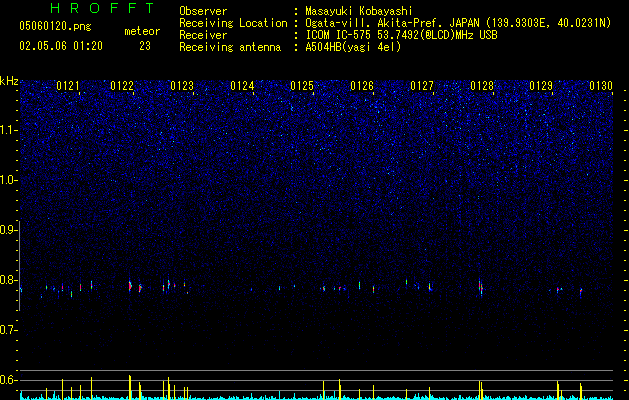Click the gray vertical range bar on frequency axis
The image size is (629, 400).
pyautogui.click(x=19, y=265)
